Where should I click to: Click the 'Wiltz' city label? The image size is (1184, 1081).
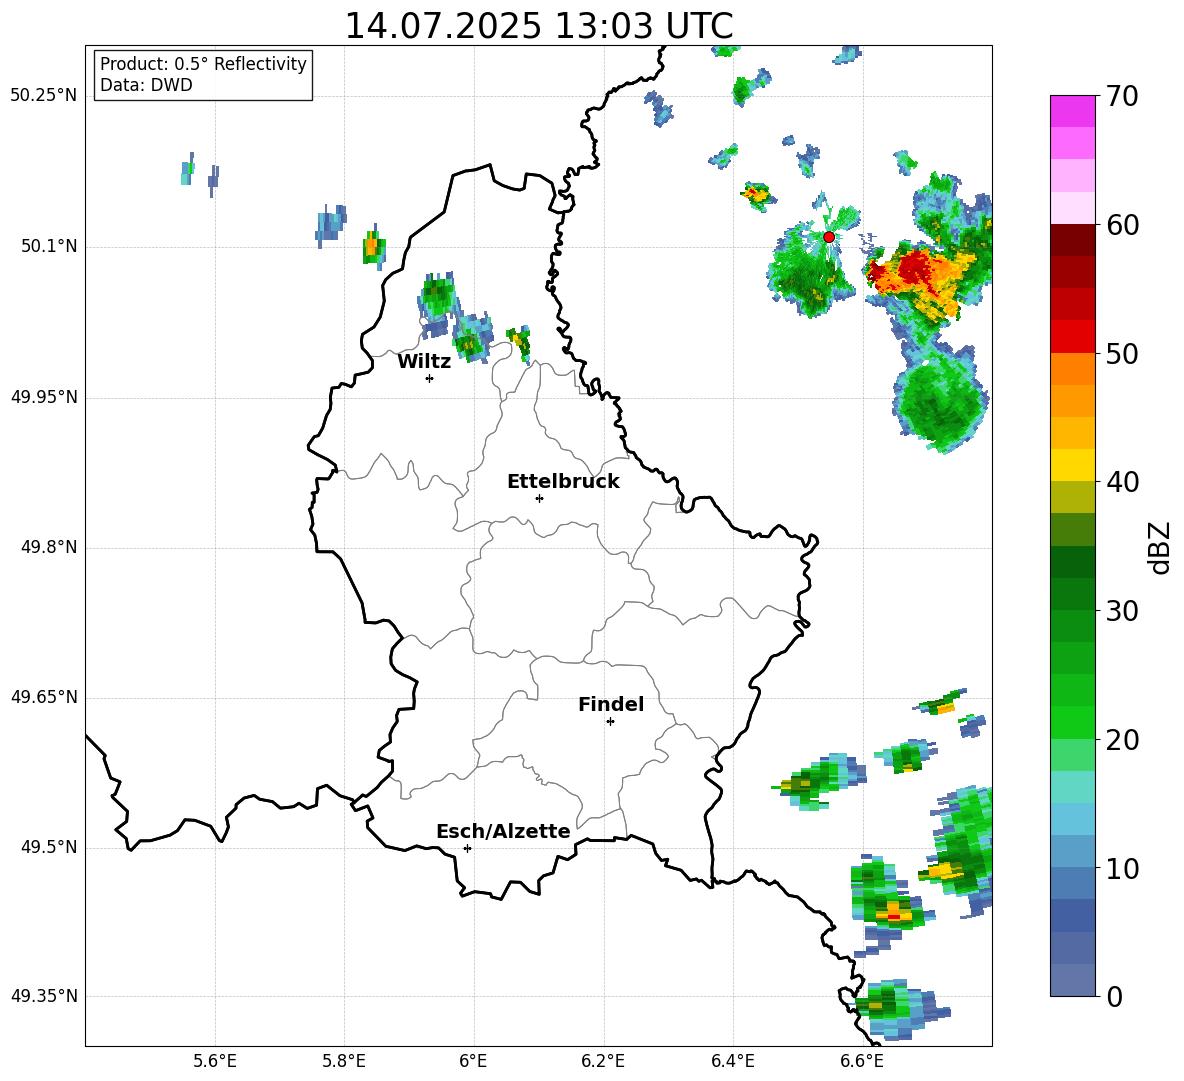pos(424,362)
